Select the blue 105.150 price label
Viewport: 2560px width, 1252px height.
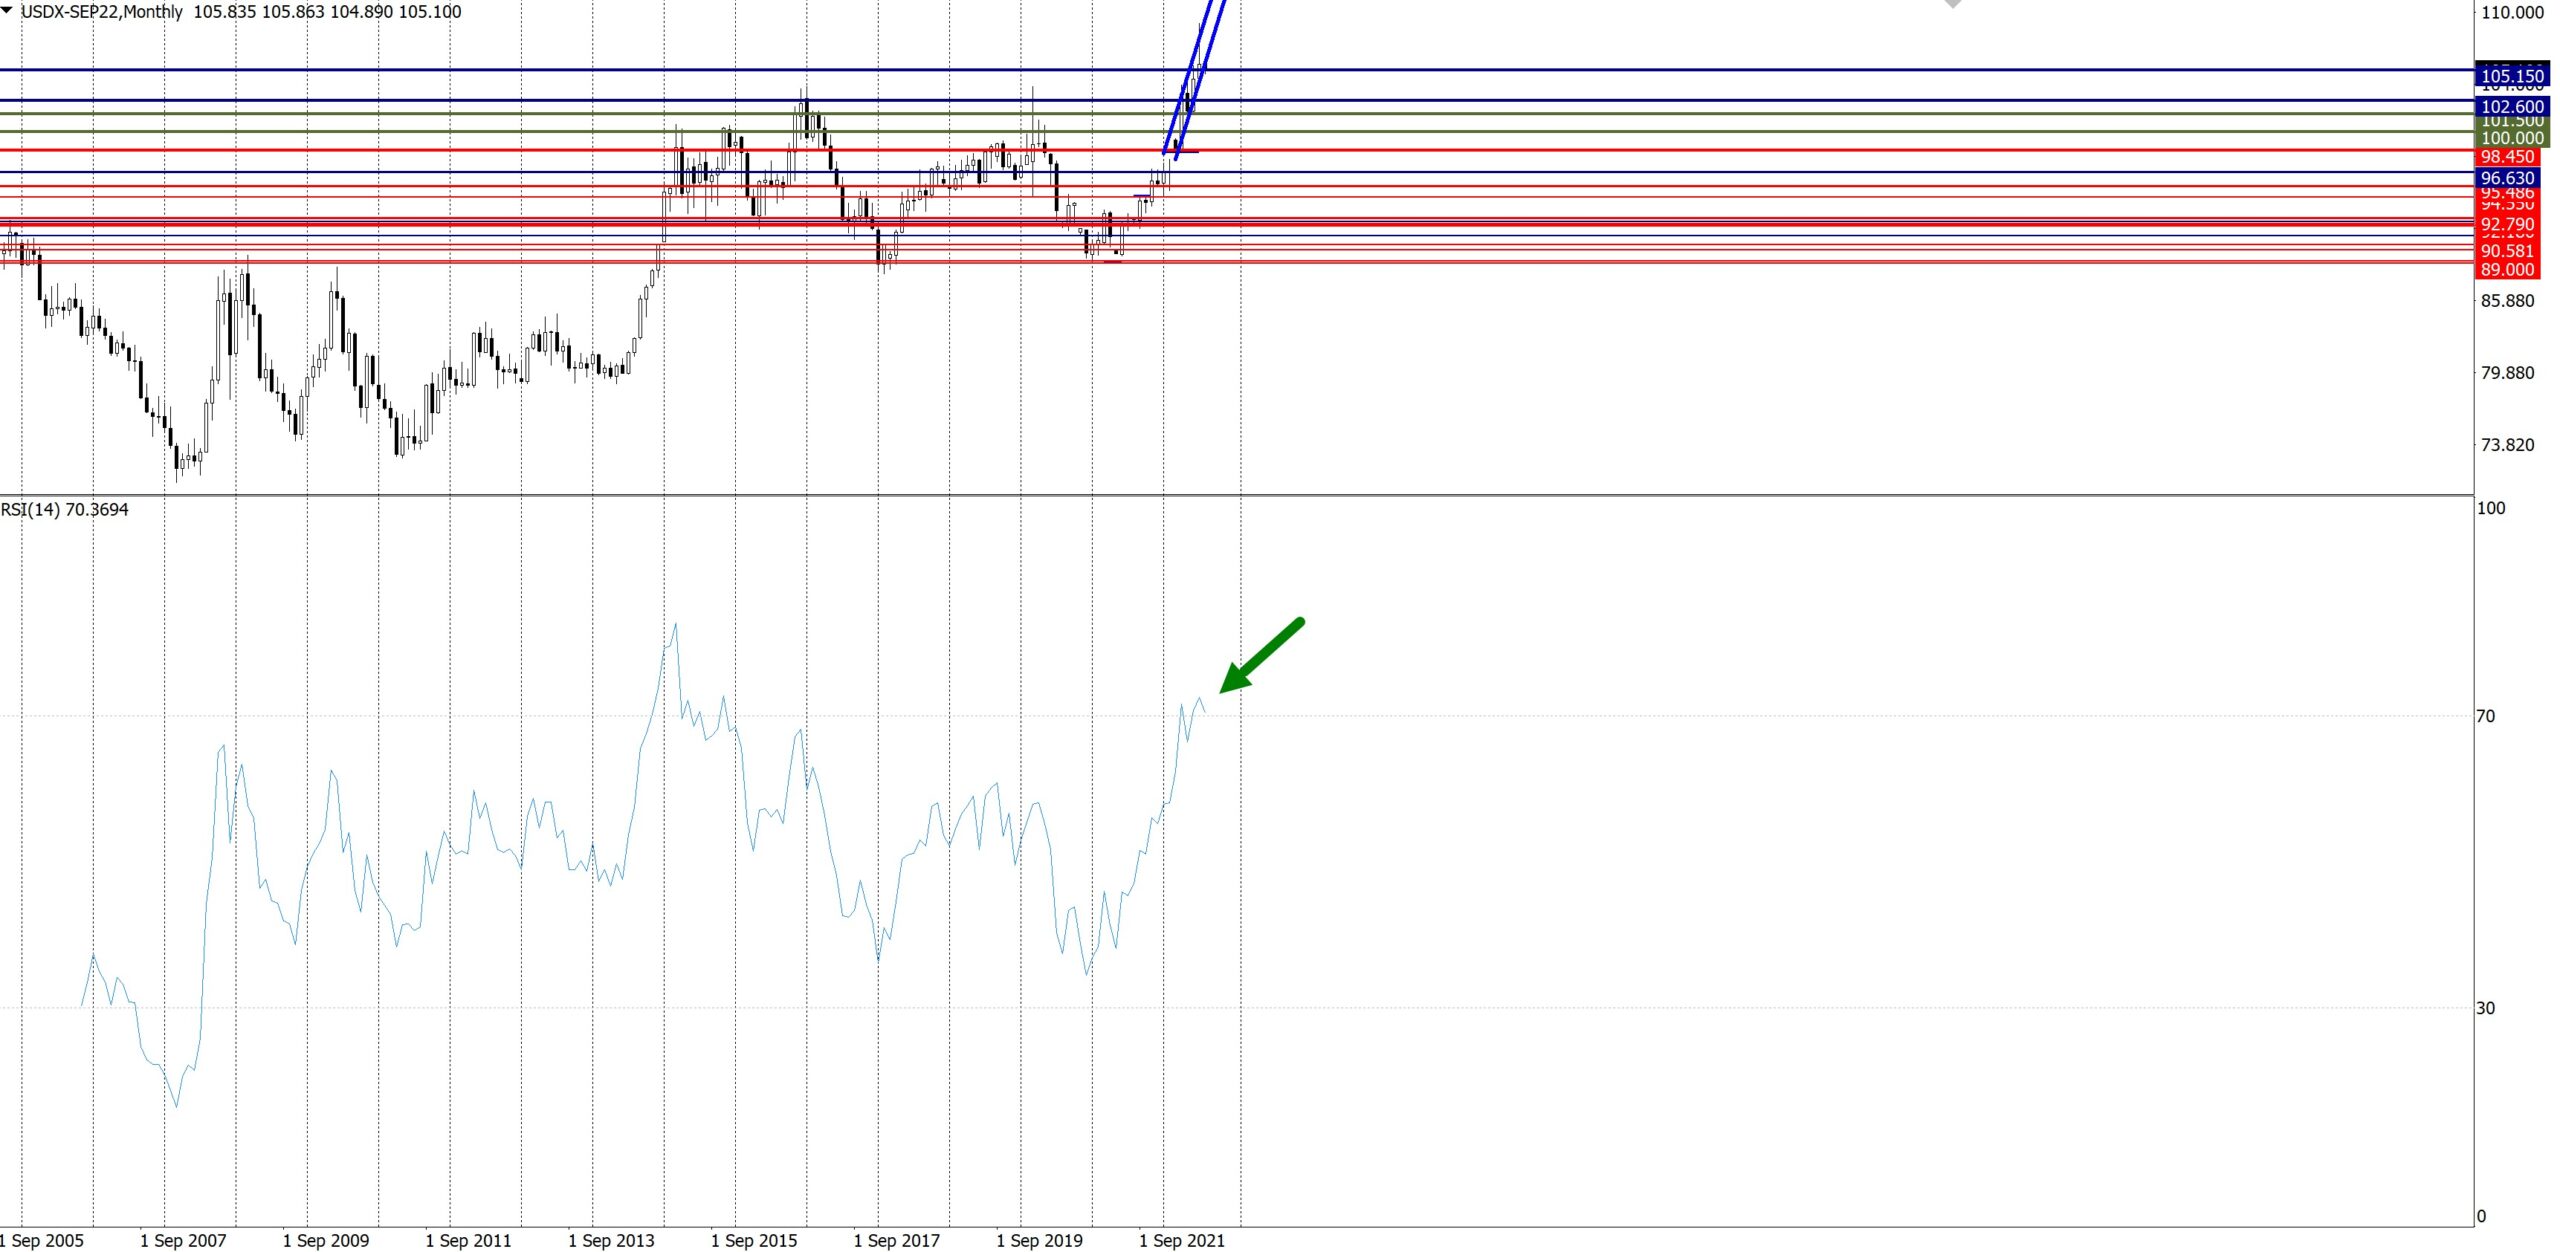(2511, 76)
